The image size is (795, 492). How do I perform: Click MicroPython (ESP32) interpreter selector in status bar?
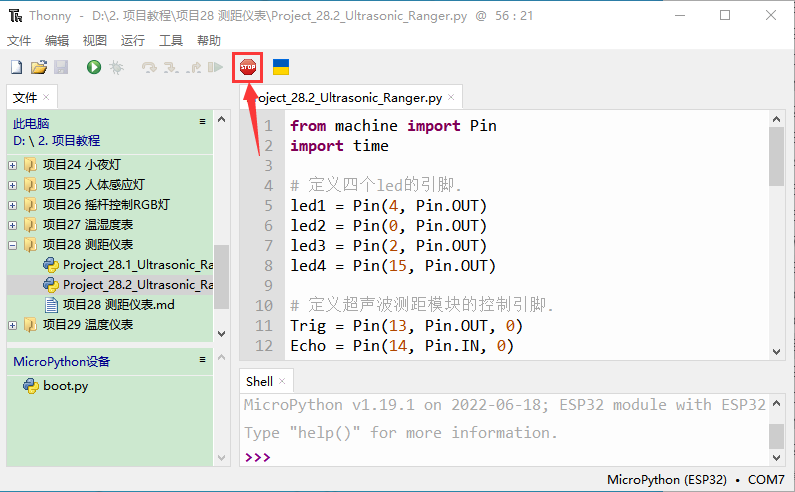[x=671, y=480]
